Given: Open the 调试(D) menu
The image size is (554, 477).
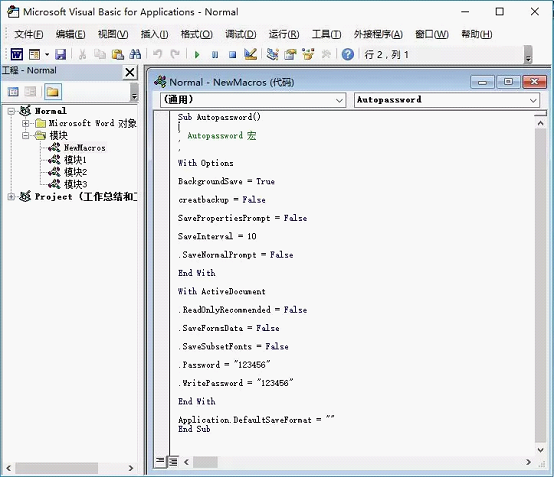Looking at the screenshot, I should [x=241, y=34].
